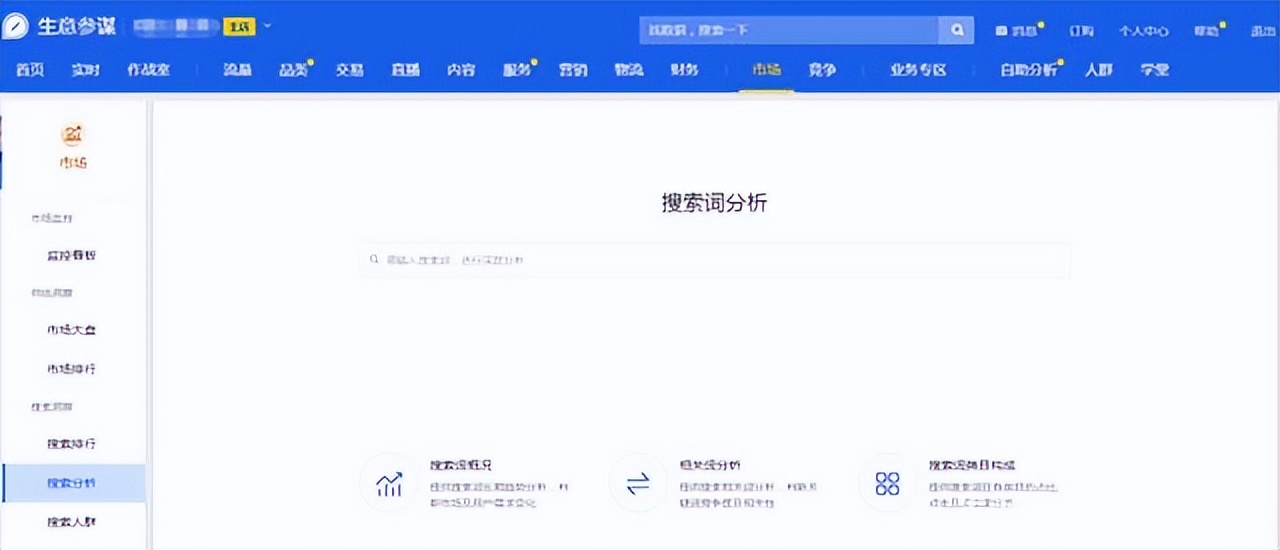Select the 物流 tab
This screenshot has width=1280, height=550.
[628, 70]
